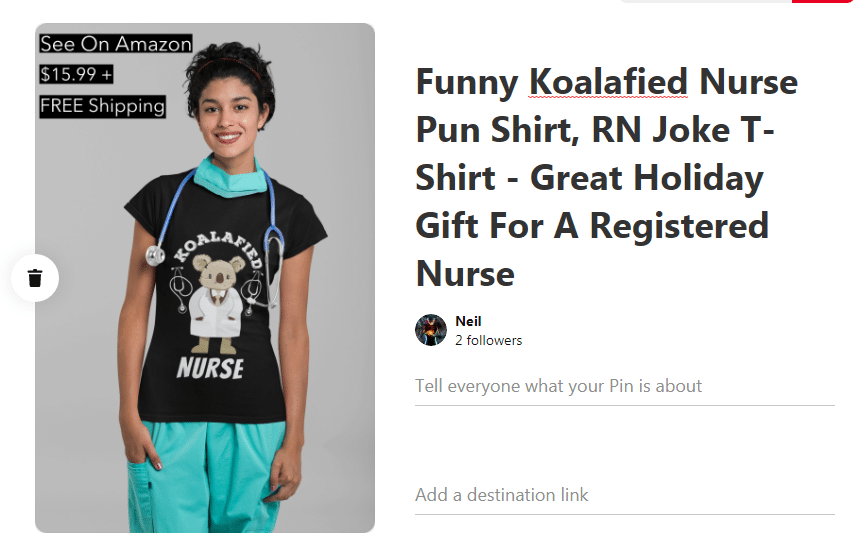The height and width of the screenshot is (551, 865).
Task: Delete the pin image with trash icon
Action: click(x=35, y=278)
